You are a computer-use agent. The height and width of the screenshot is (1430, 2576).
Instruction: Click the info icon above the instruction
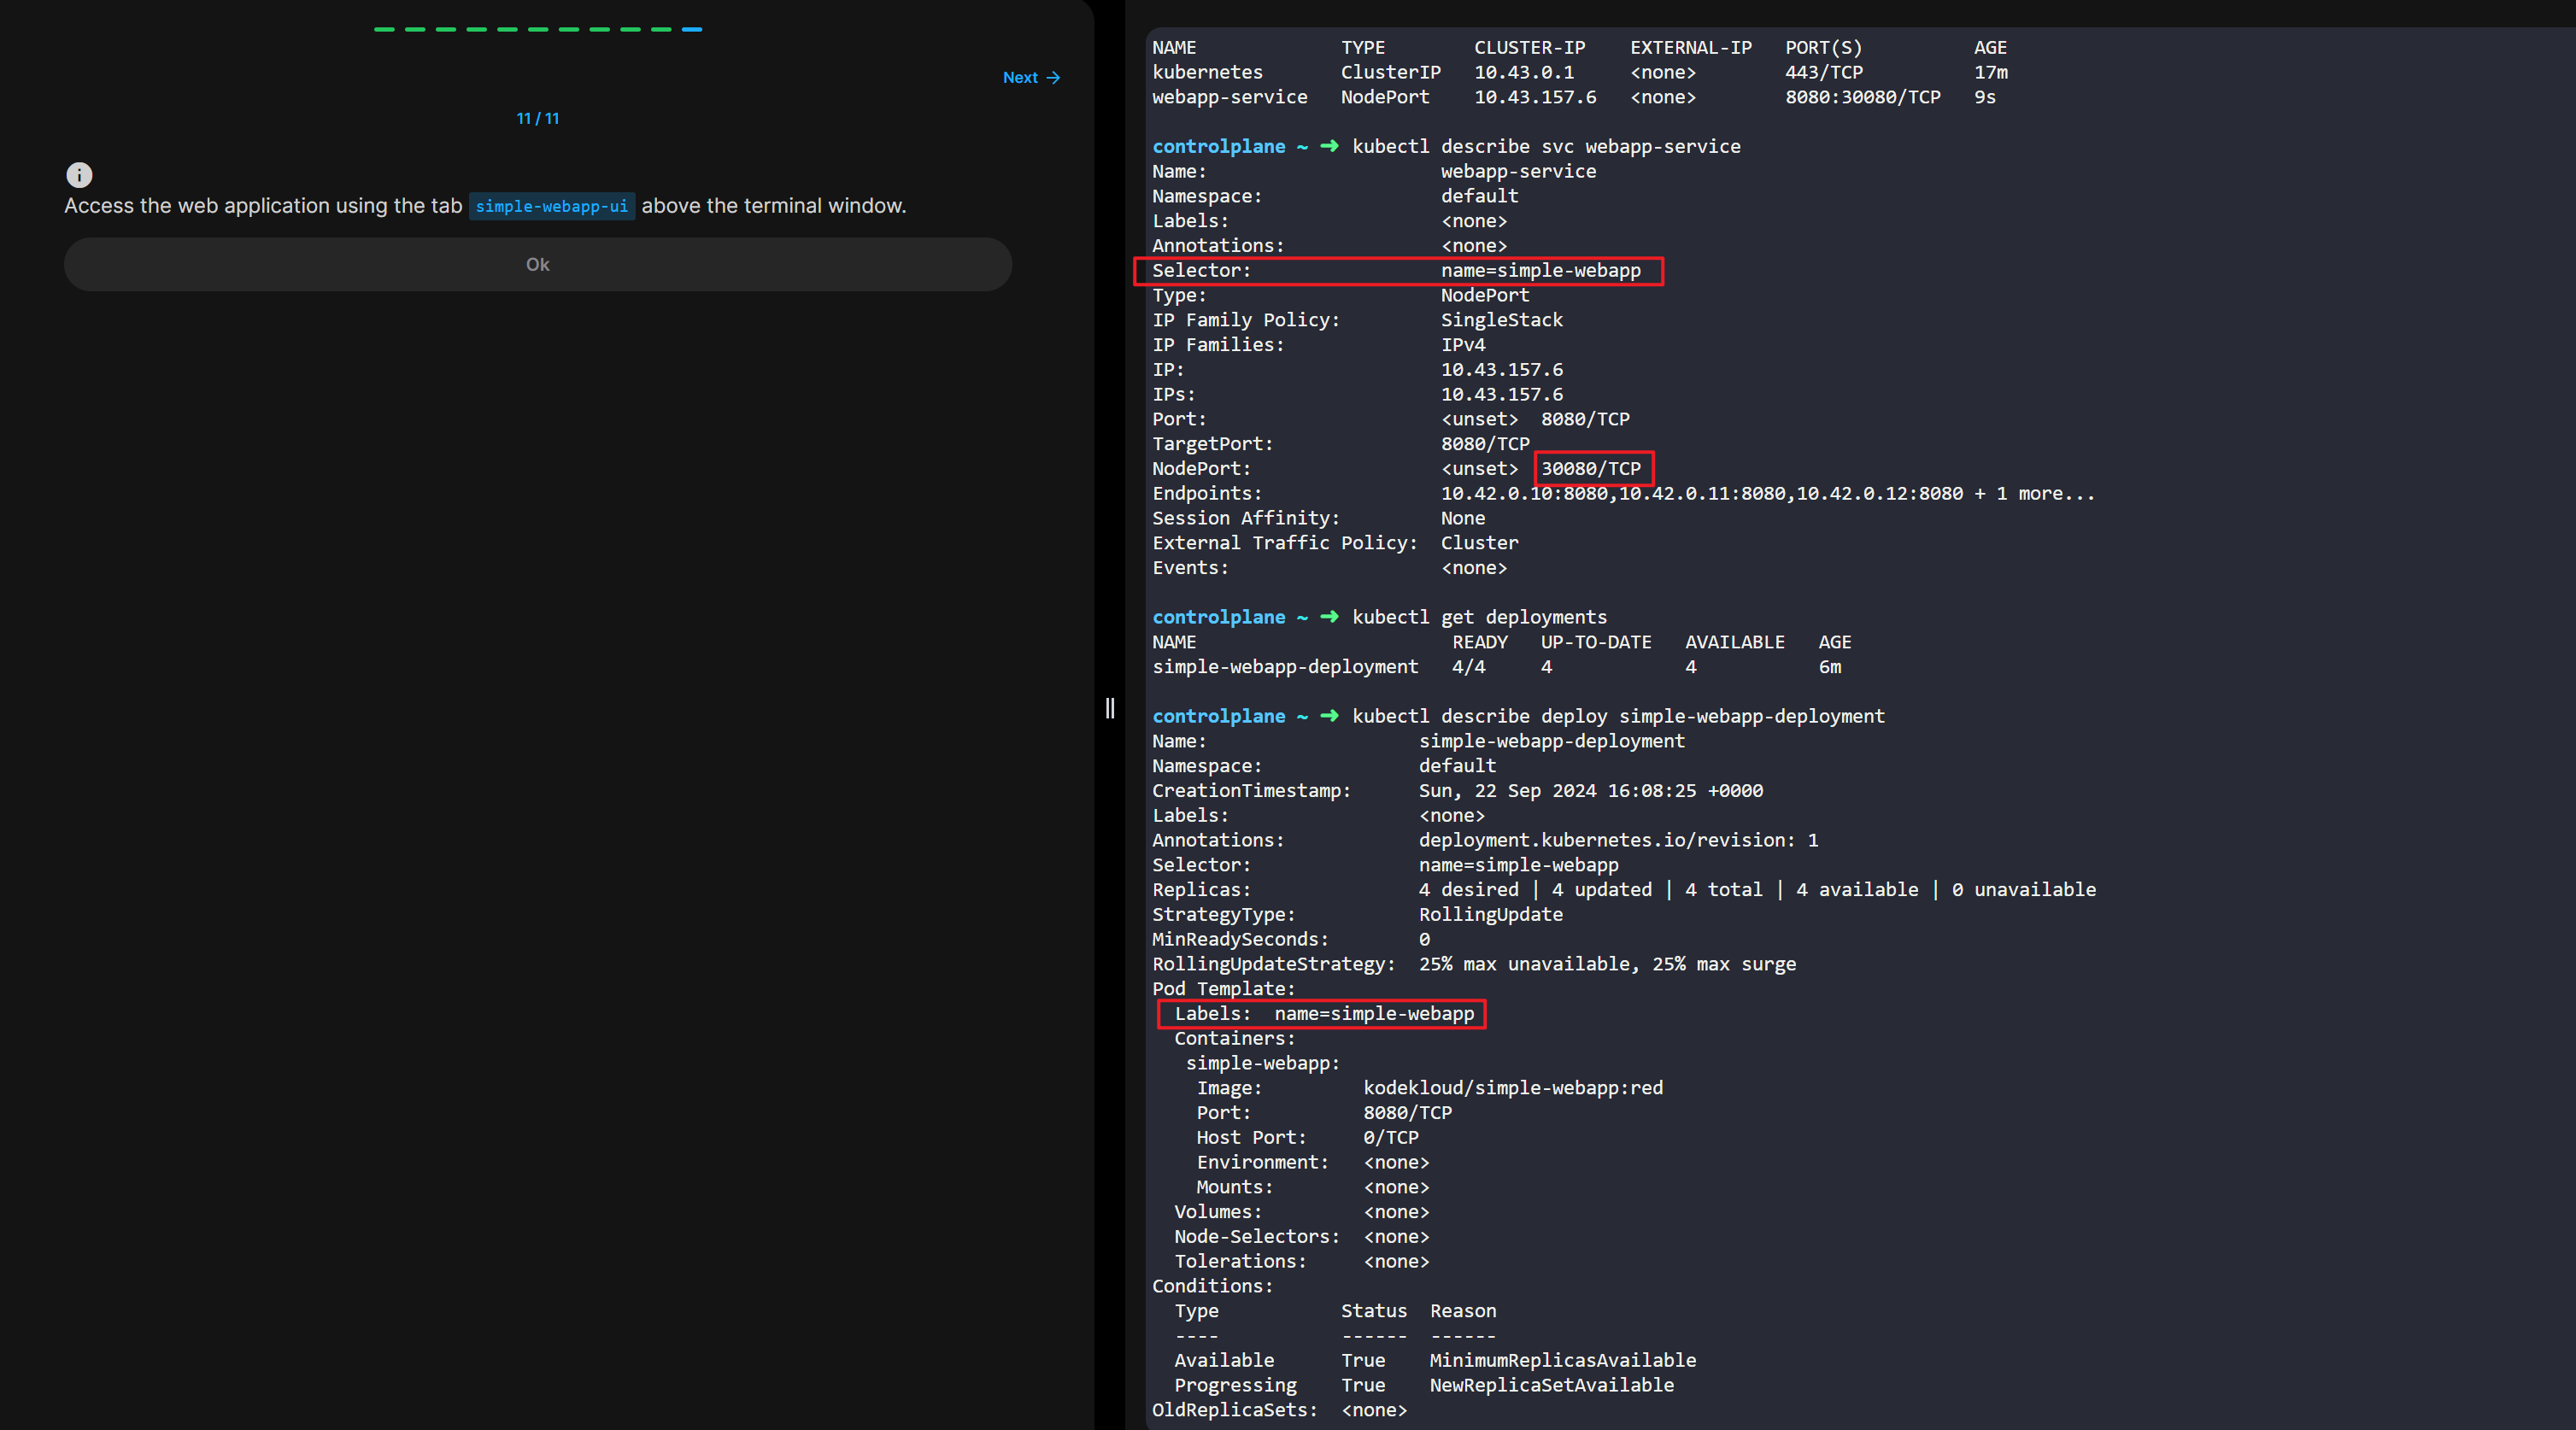tap(79, 175)
